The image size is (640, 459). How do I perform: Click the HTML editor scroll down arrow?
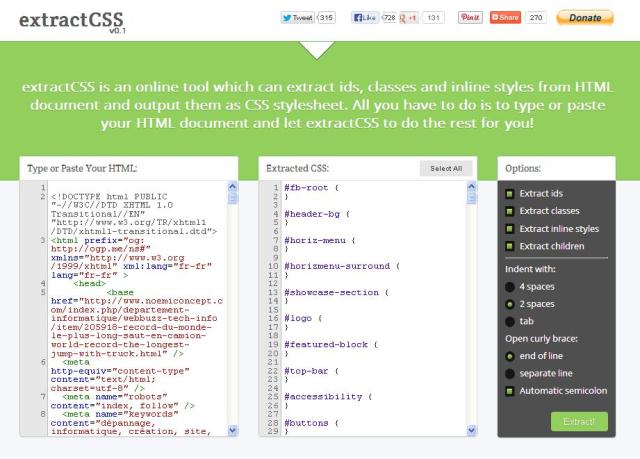[233, 430]
